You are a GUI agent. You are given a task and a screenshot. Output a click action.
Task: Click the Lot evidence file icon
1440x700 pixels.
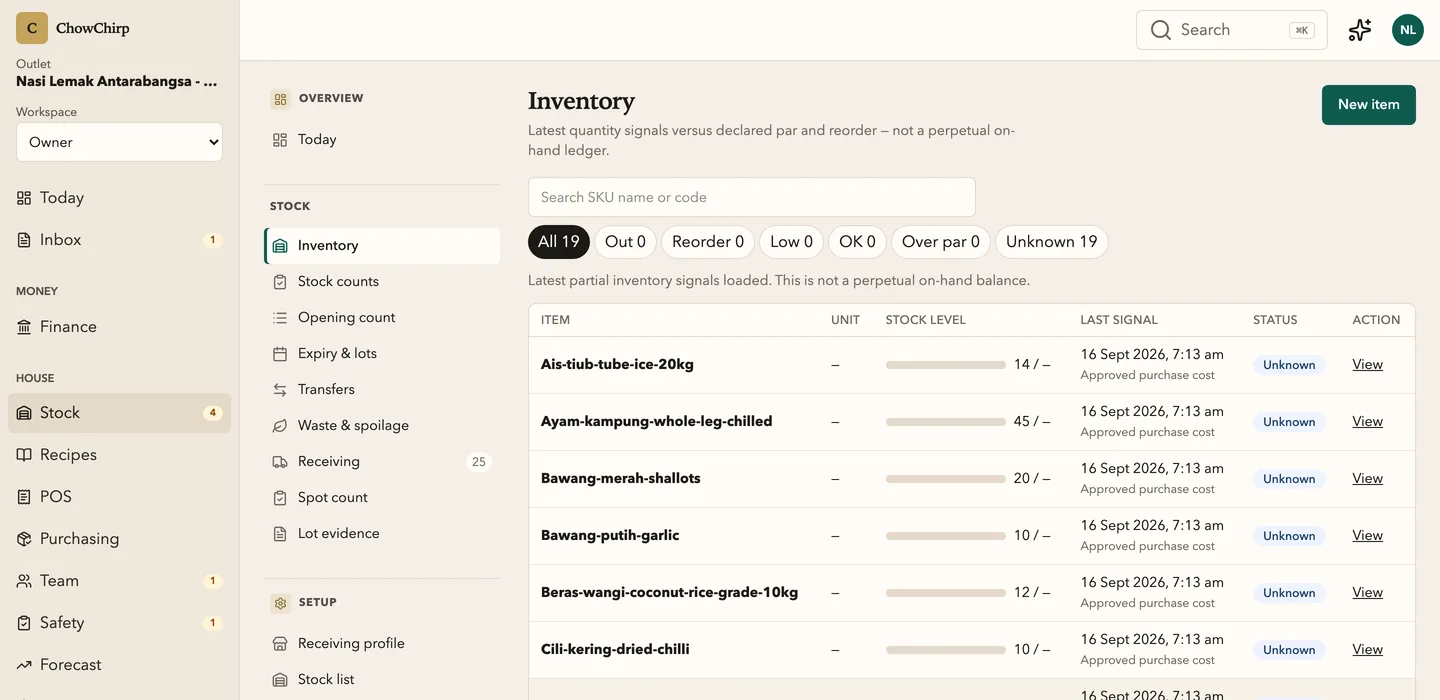pos(280,534)
